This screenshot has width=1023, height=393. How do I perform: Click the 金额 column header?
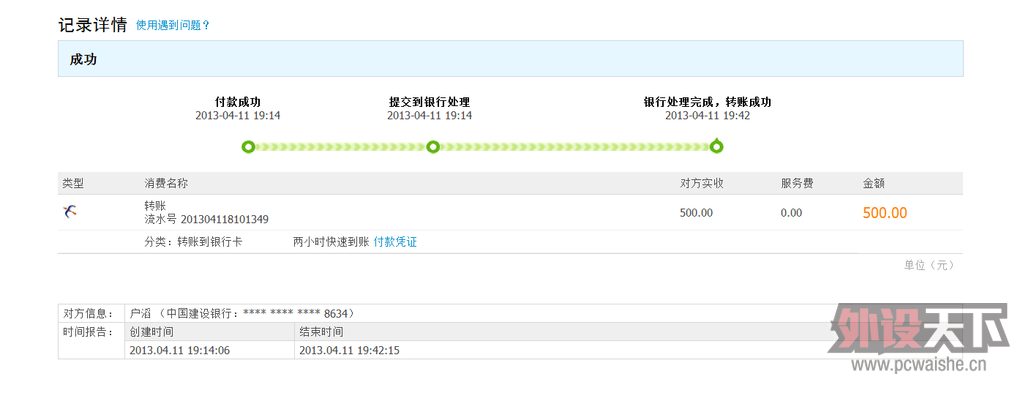click(x=874, y=183)
